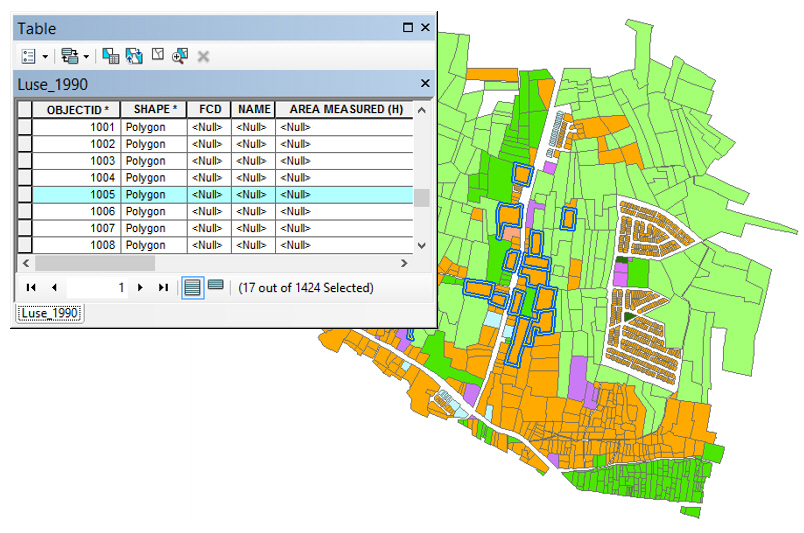Click the AREA MEASURED (H) column header
Image resolution: width=804 pixels, height=533 pixels.
coord(346,109)
